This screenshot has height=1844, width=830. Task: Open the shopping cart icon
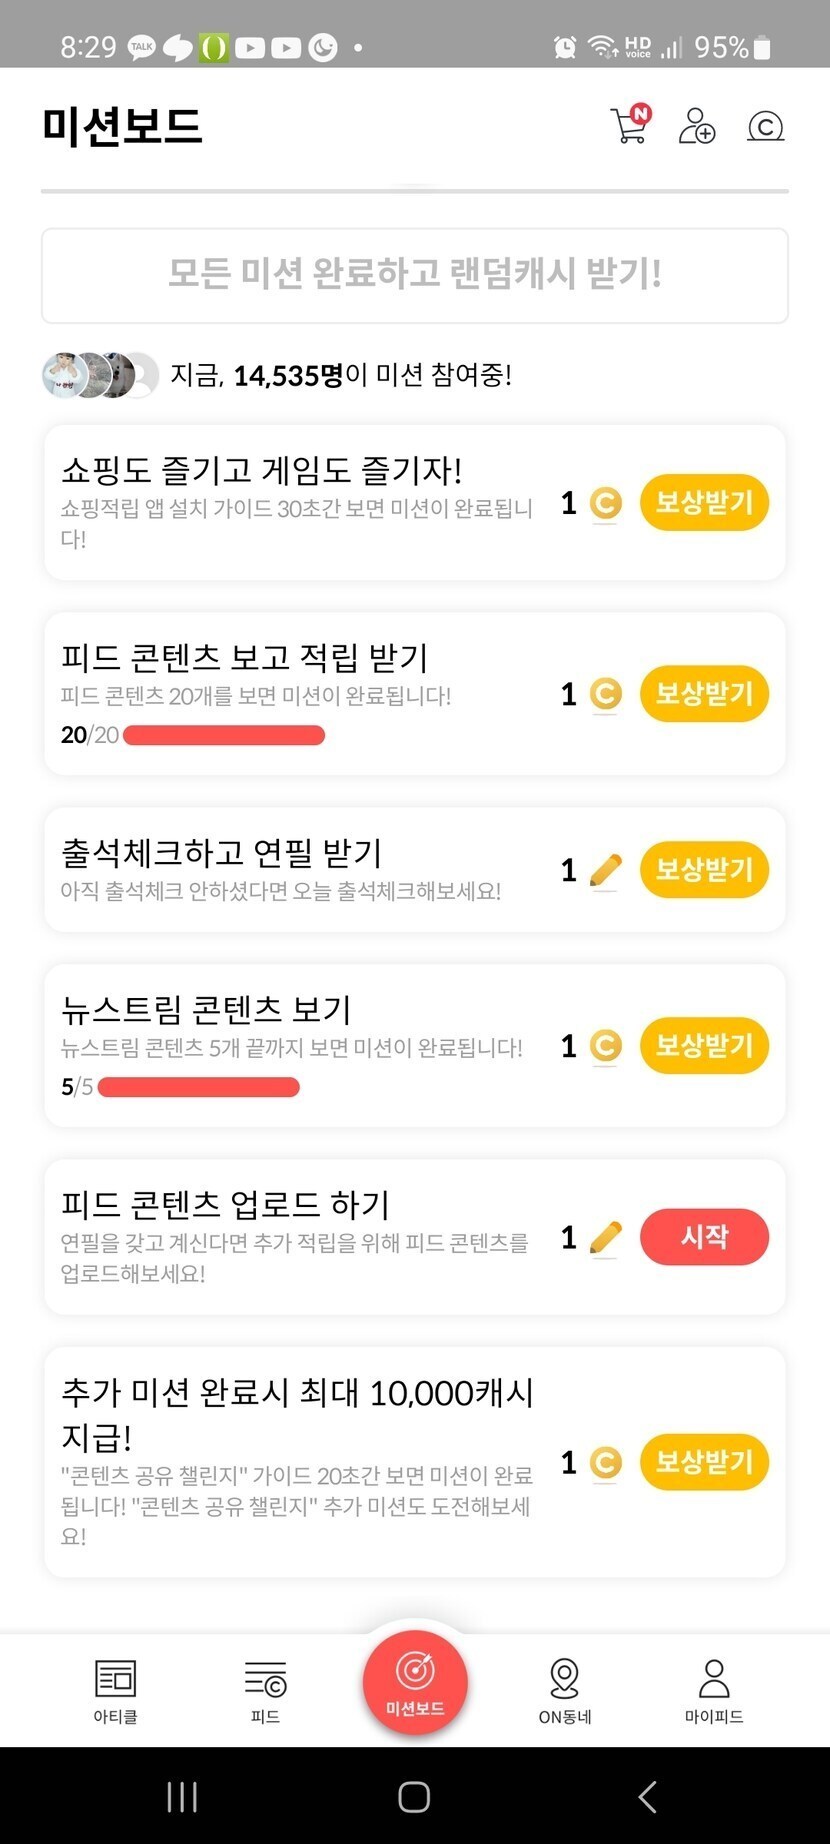click(630, 125)
